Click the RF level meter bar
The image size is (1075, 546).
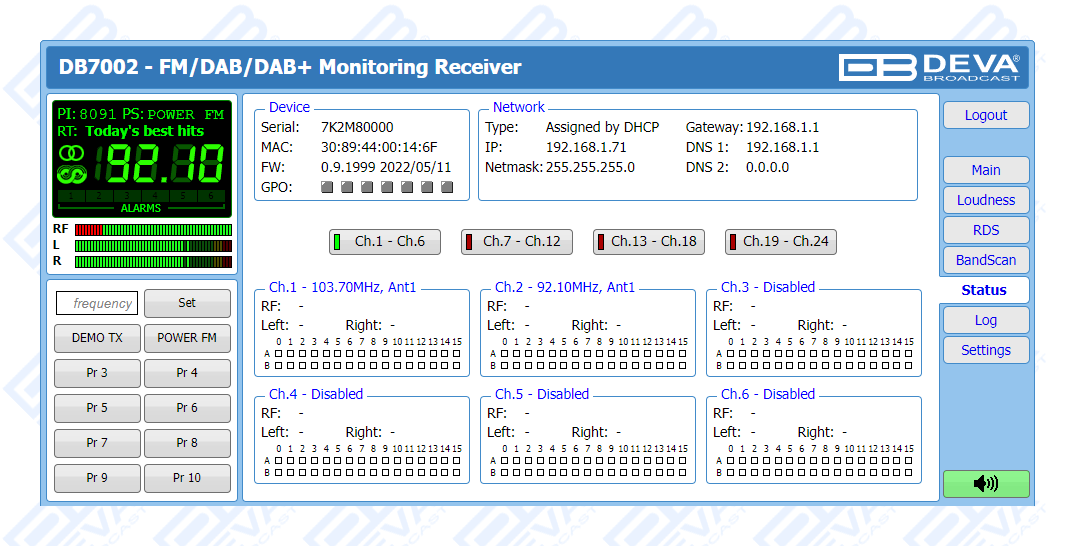point(153,230)
